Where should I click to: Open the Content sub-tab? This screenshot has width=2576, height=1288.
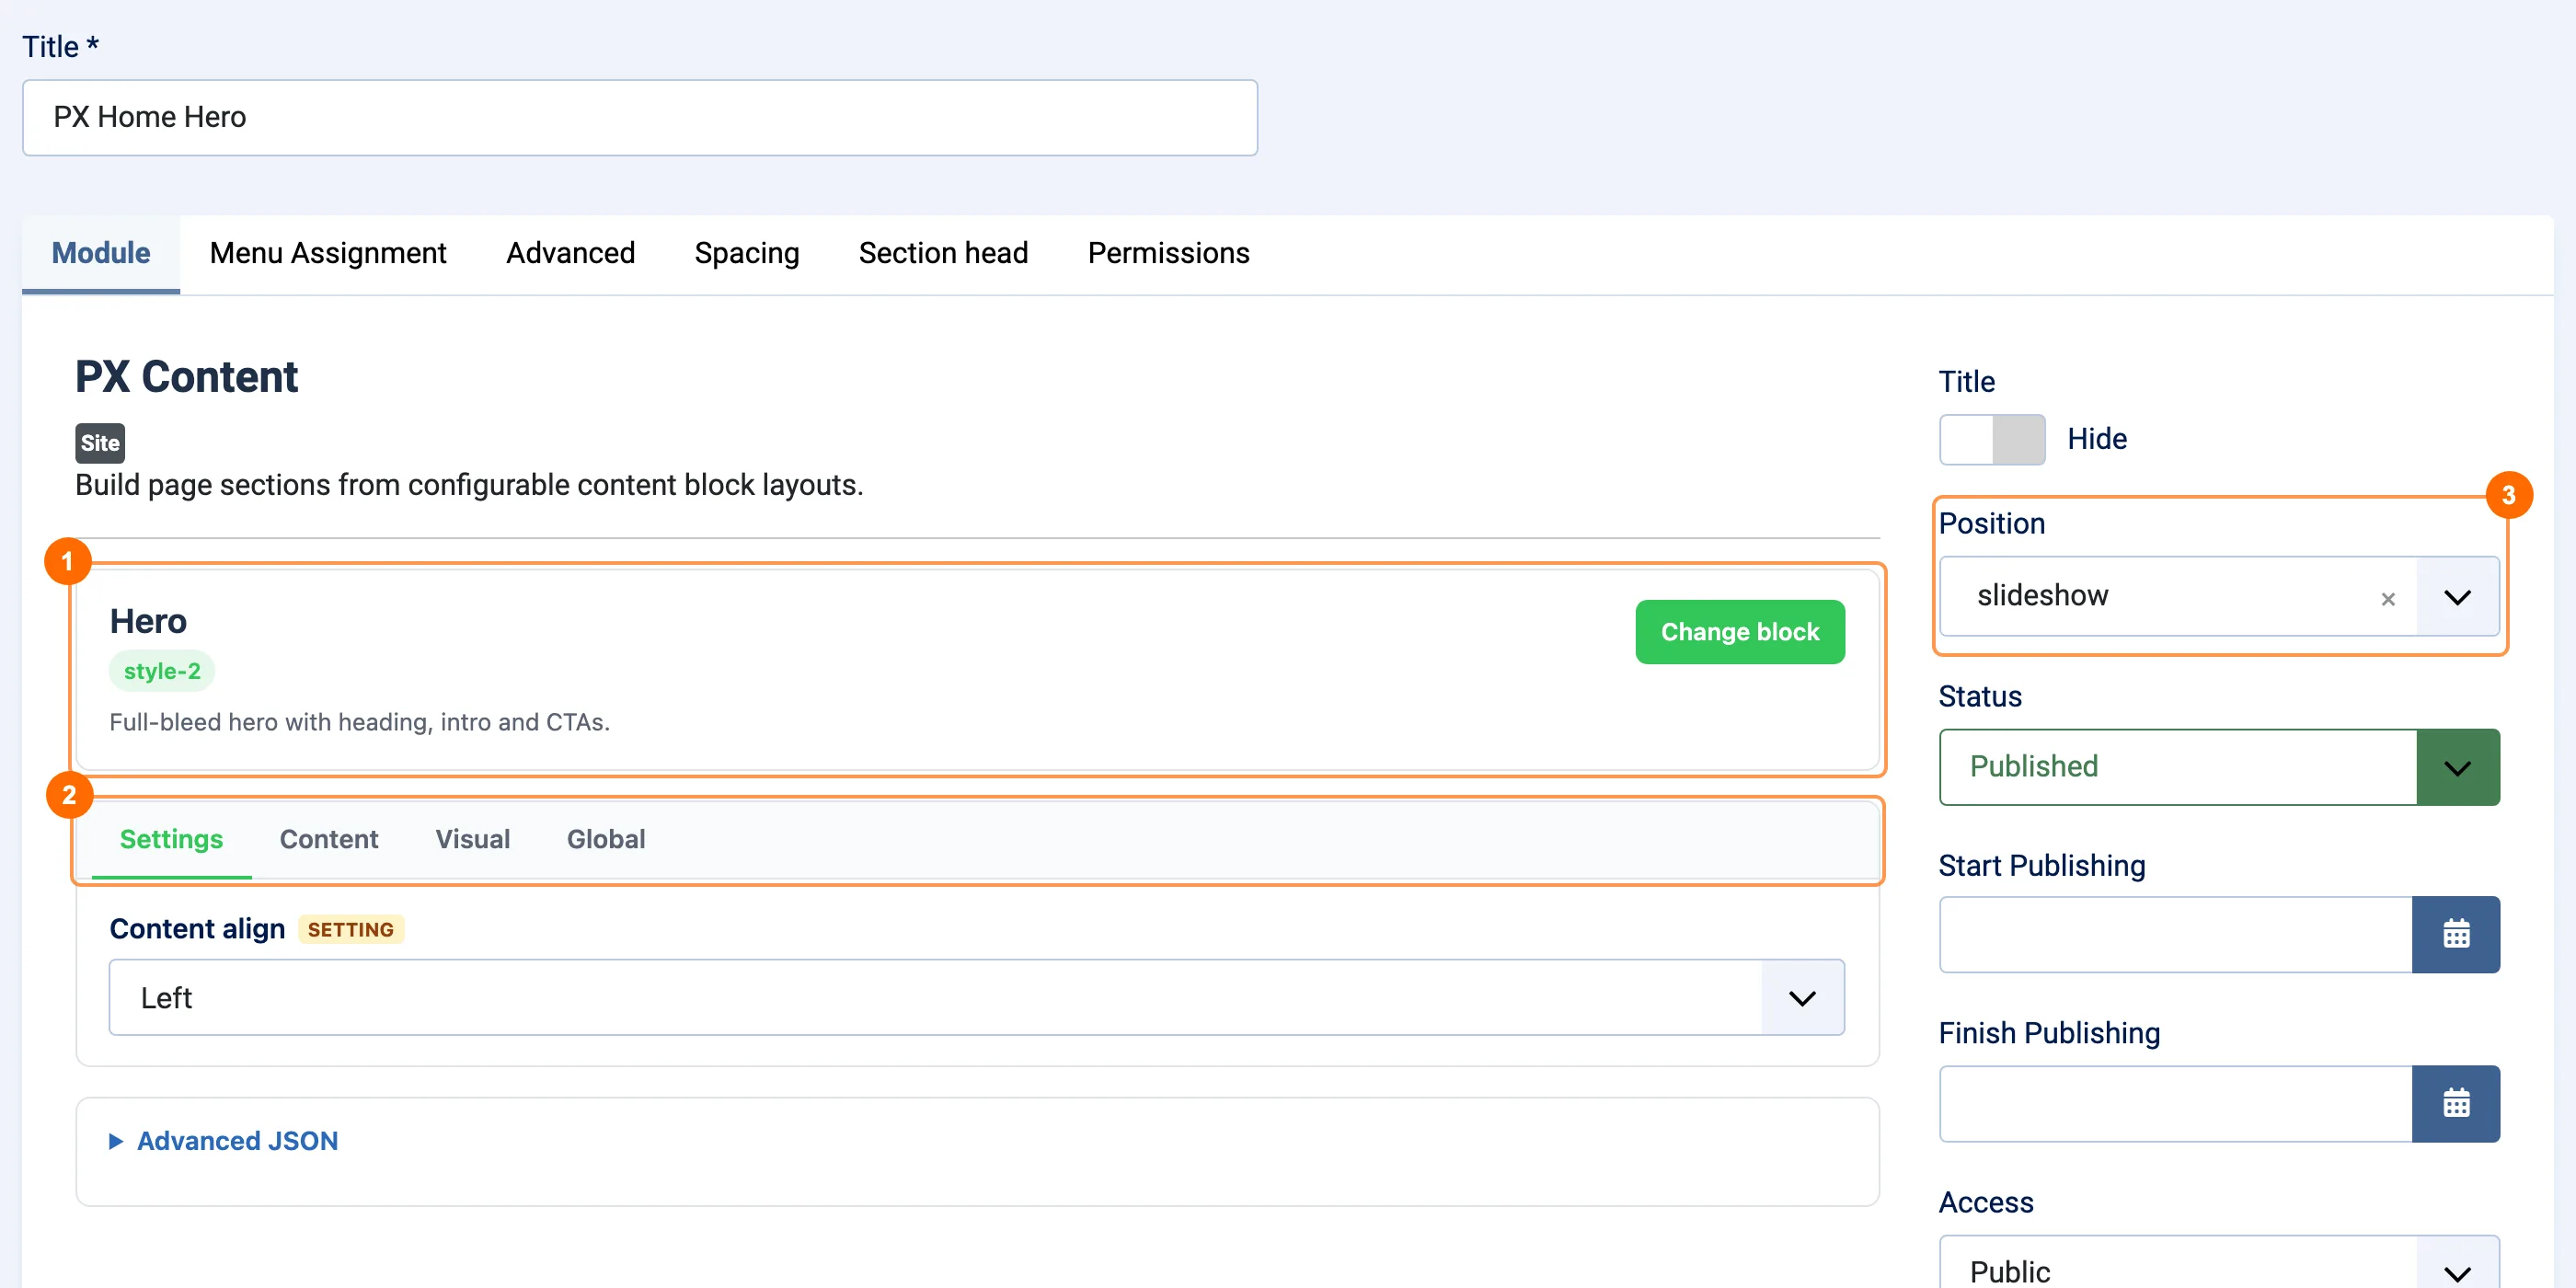(328, 839)
